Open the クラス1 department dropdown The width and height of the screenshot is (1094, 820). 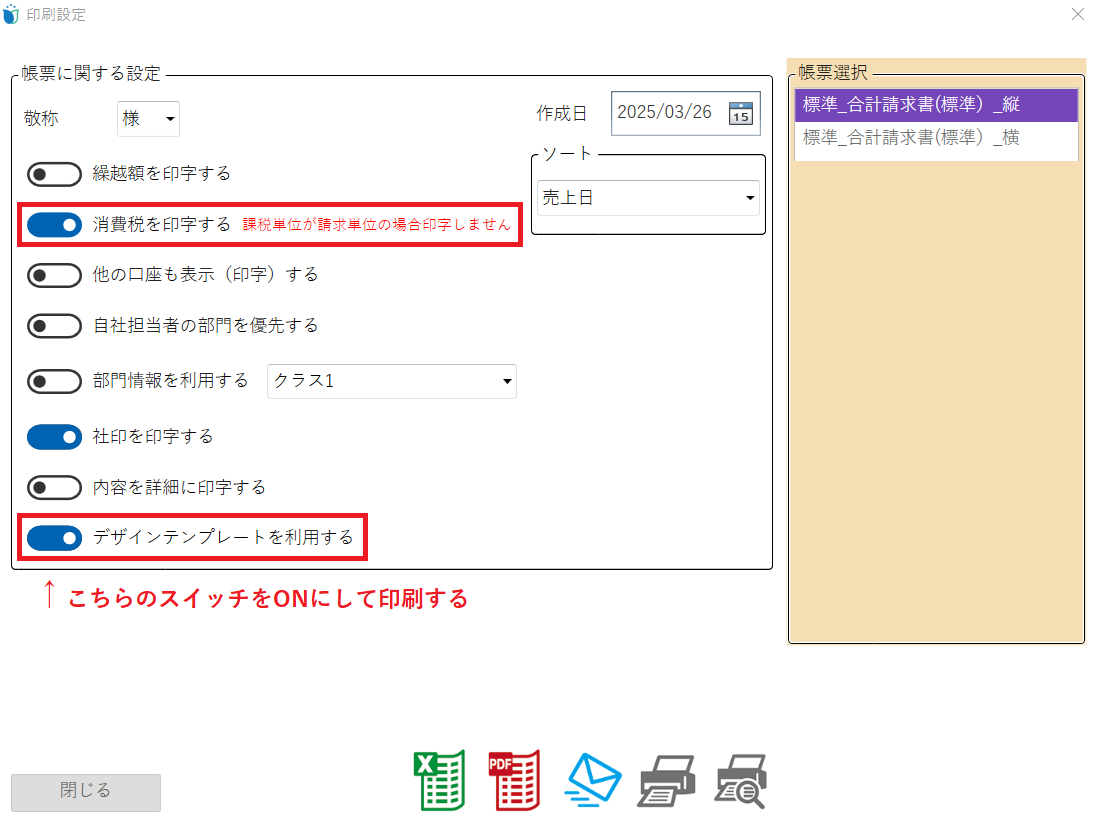coord(391,381)
